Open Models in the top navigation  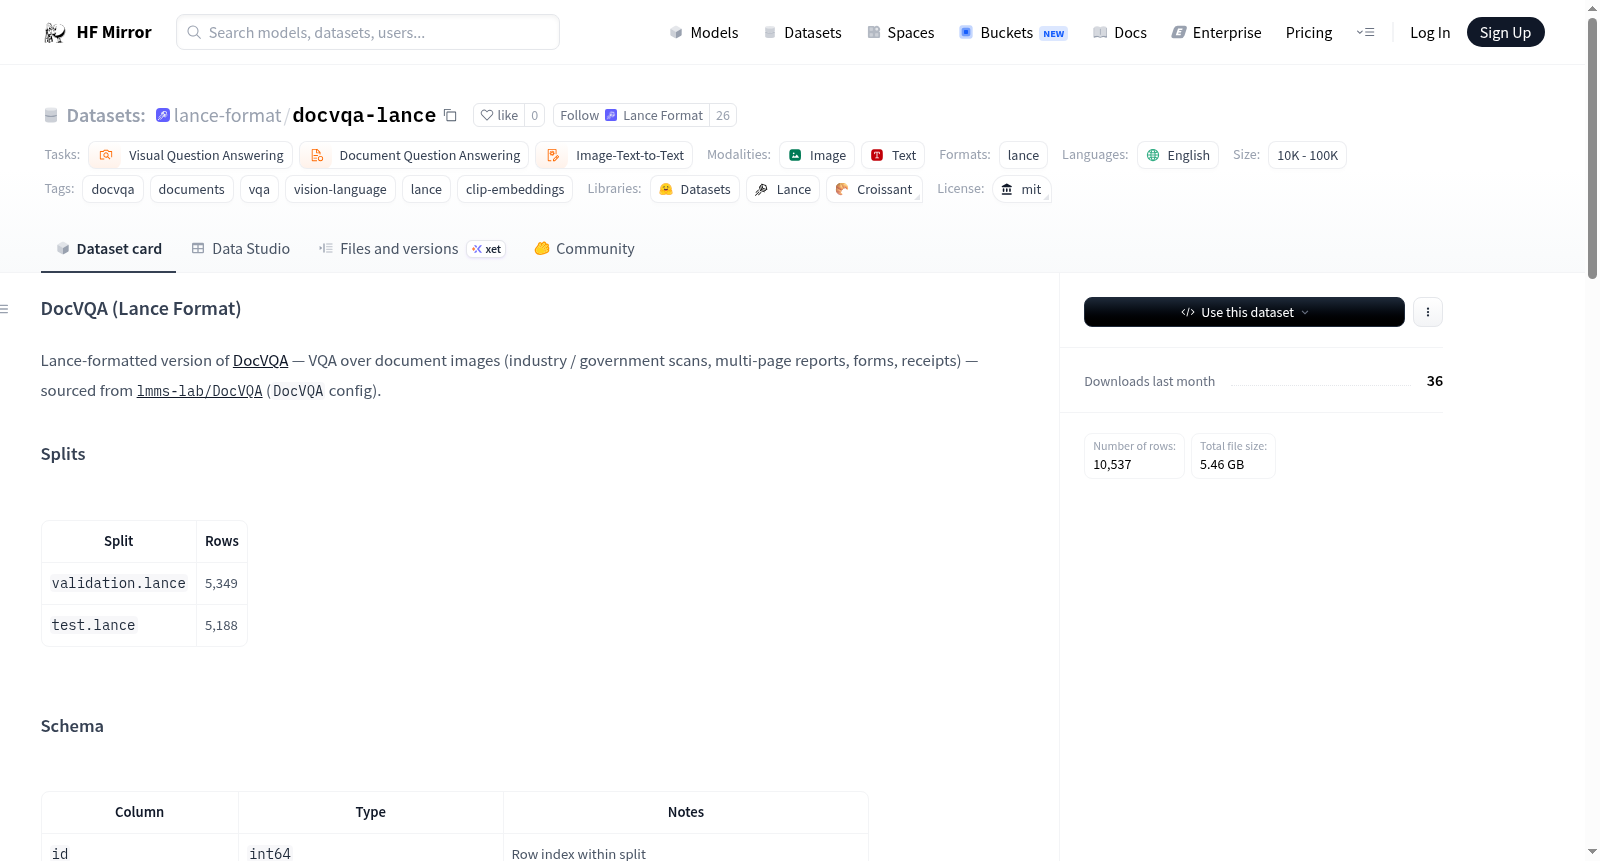coord(704,33)
